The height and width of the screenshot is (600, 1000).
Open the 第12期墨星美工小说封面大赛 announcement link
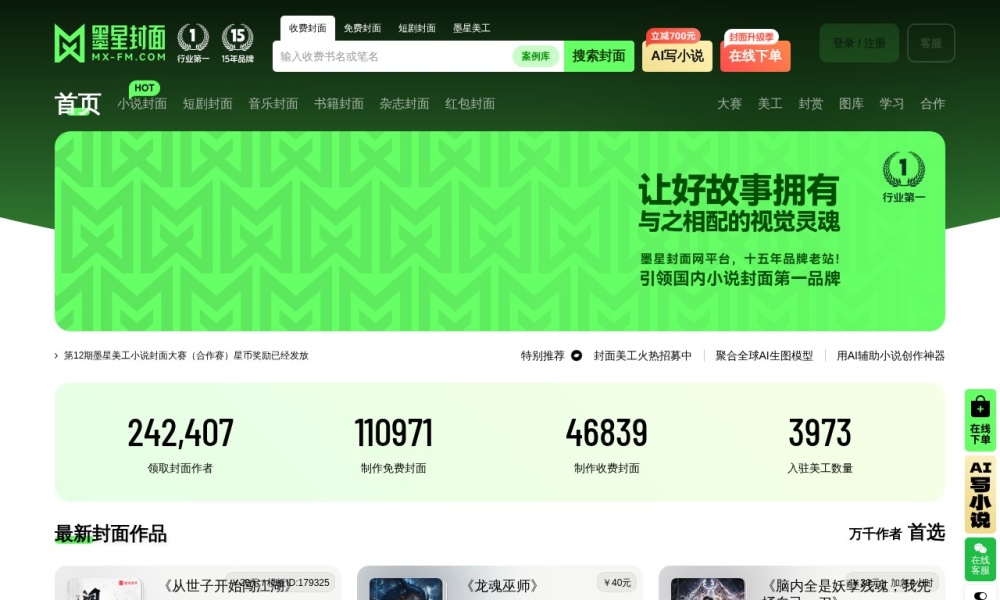click(x=186, y=356)
